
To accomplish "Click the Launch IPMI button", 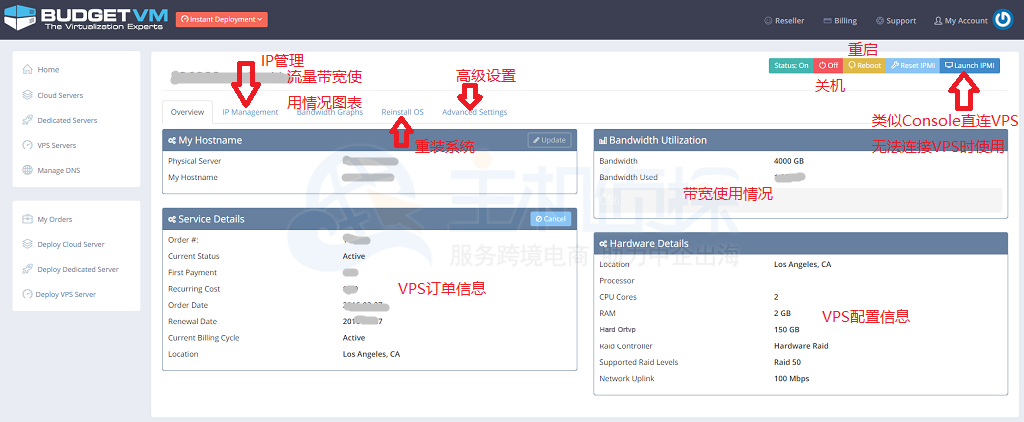I will pyautogui.click(x=970, y=65).
